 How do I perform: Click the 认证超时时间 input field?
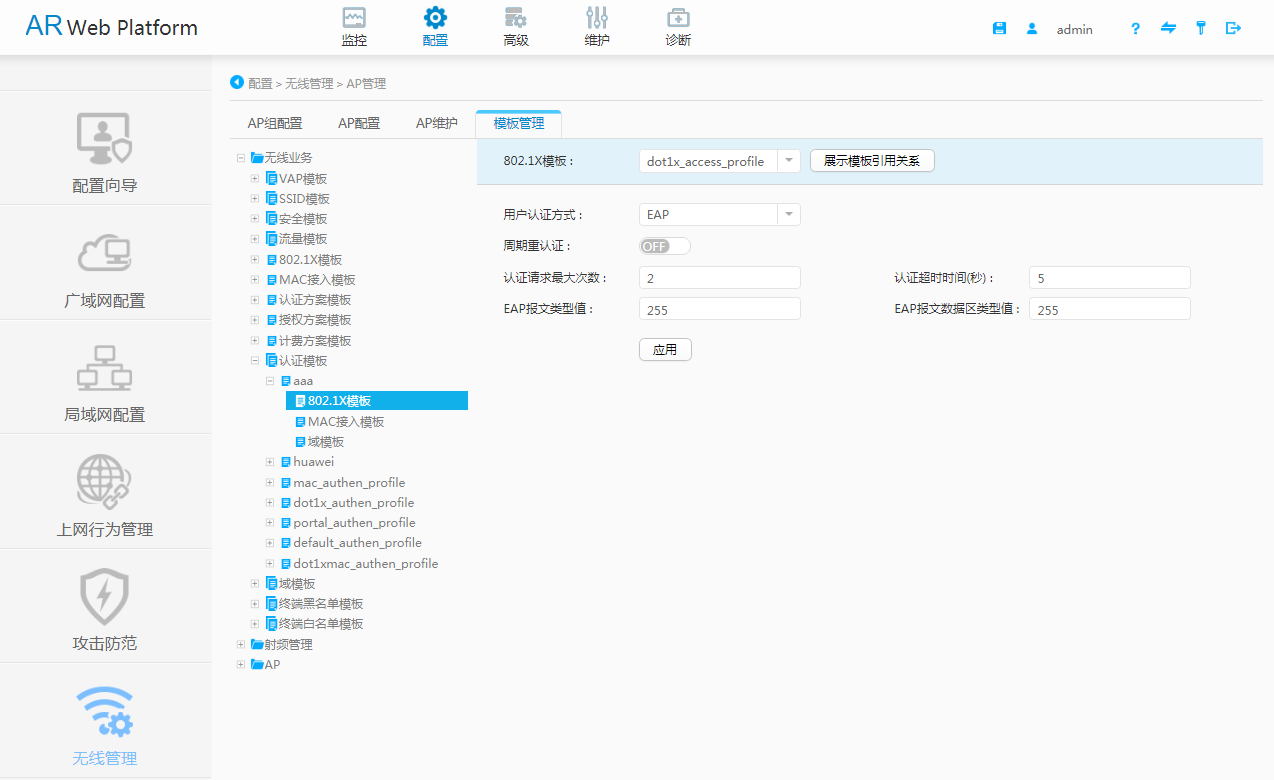pyautogui.click(x=1110, y=278)
